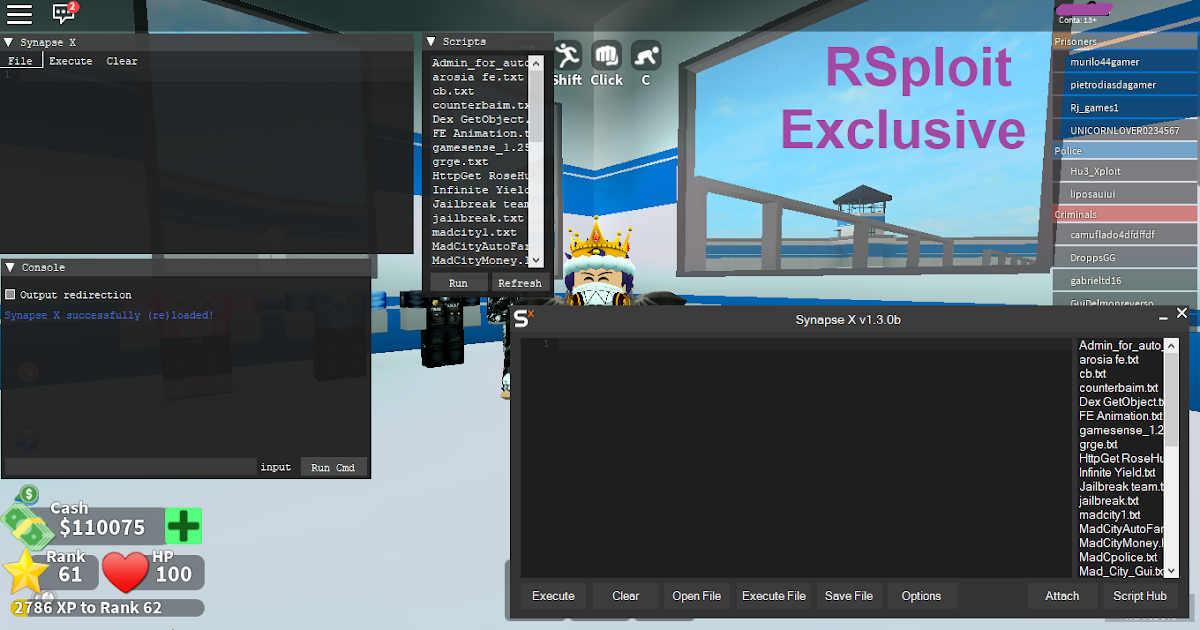Click the Refresh button under Scripts
This screenshot has width=1200, height=630.
(x=520, y=283)
